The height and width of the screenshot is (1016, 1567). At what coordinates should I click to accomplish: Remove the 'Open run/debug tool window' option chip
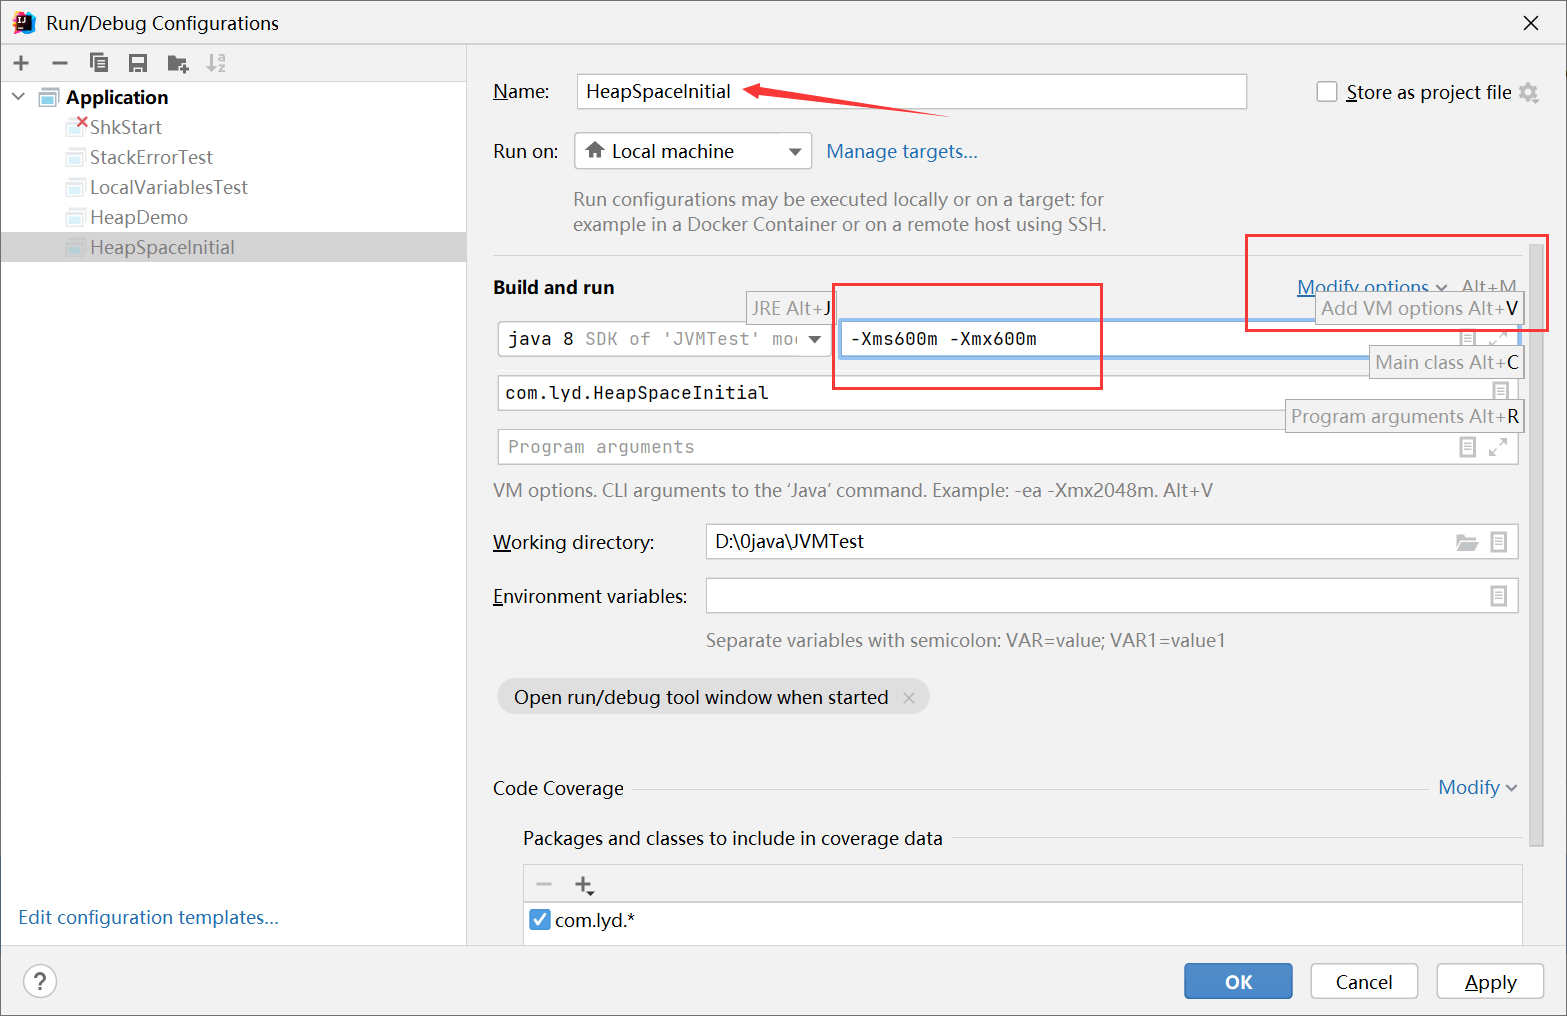[x=909, y=698]
